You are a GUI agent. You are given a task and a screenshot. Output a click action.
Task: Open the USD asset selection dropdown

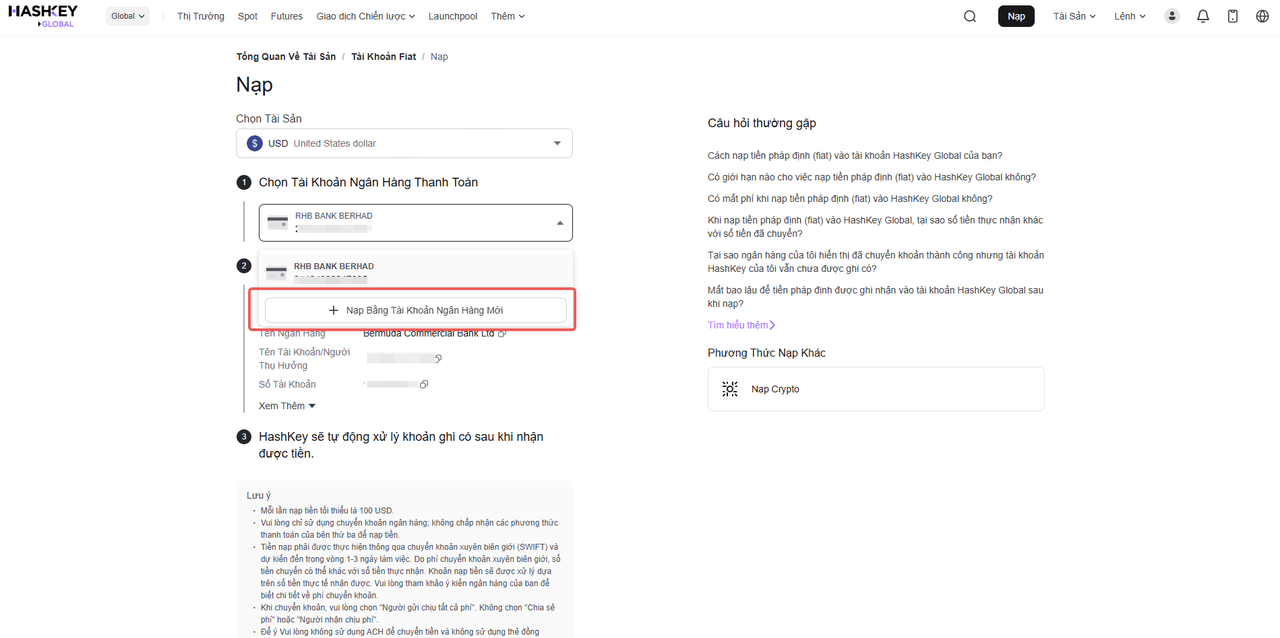point(404,143)
